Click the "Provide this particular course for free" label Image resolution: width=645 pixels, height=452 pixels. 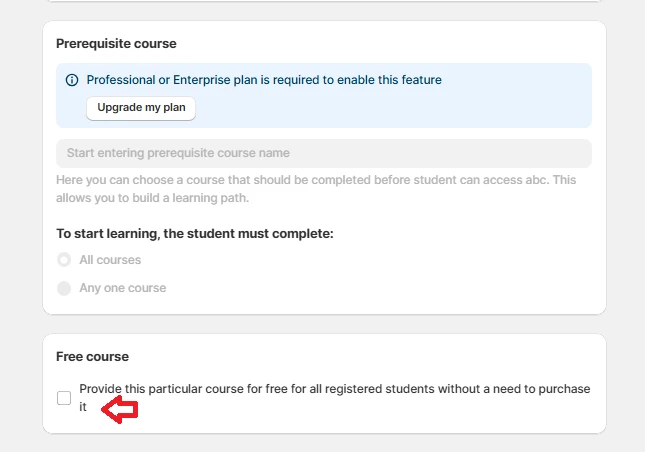coord(334,389)
